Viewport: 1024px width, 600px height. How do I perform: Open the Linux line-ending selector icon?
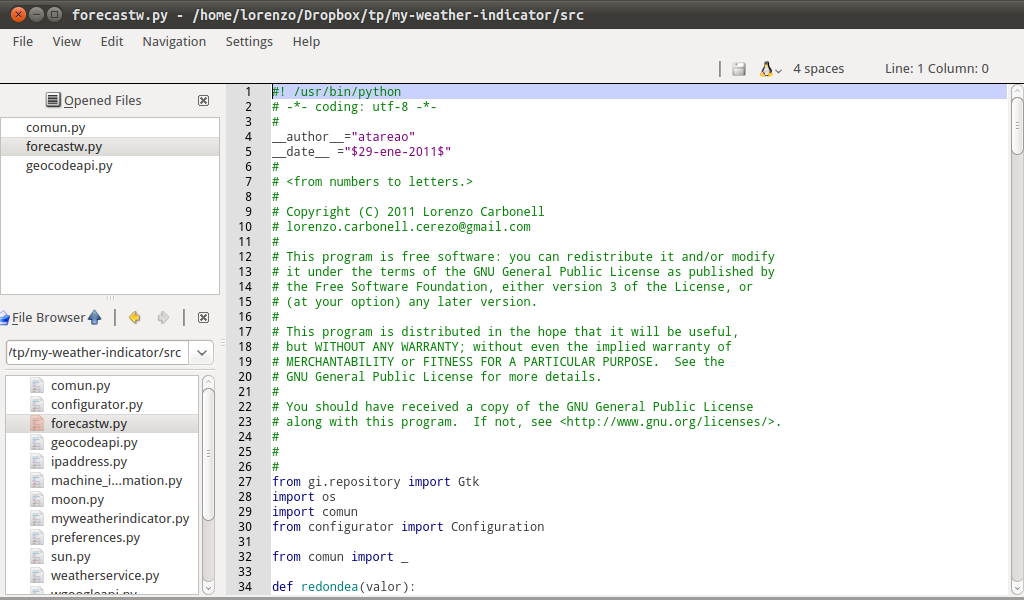tap(770, 69)
